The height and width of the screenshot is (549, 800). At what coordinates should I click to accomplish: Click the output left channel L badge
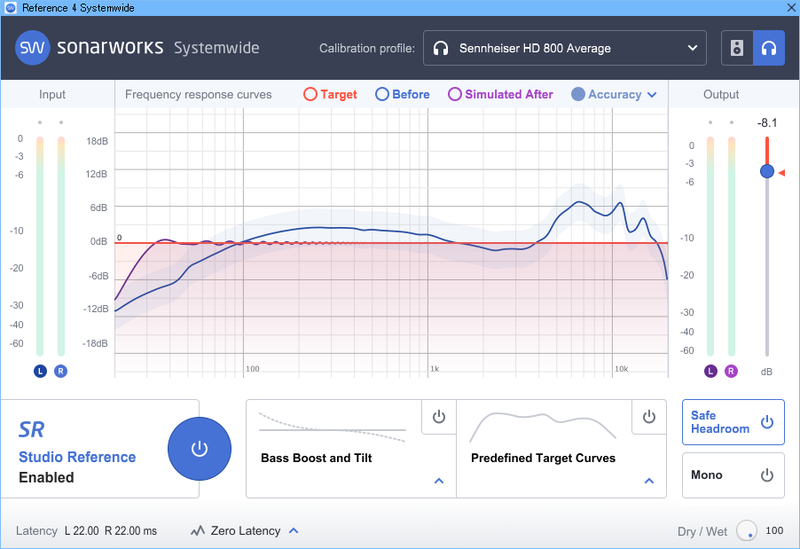(x=711, y=371)
